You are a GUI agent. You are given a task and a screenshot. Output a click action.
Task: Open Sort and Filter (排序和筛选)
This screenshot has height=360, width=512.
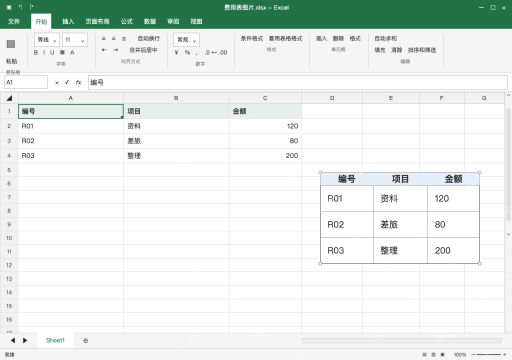[422, 50]
